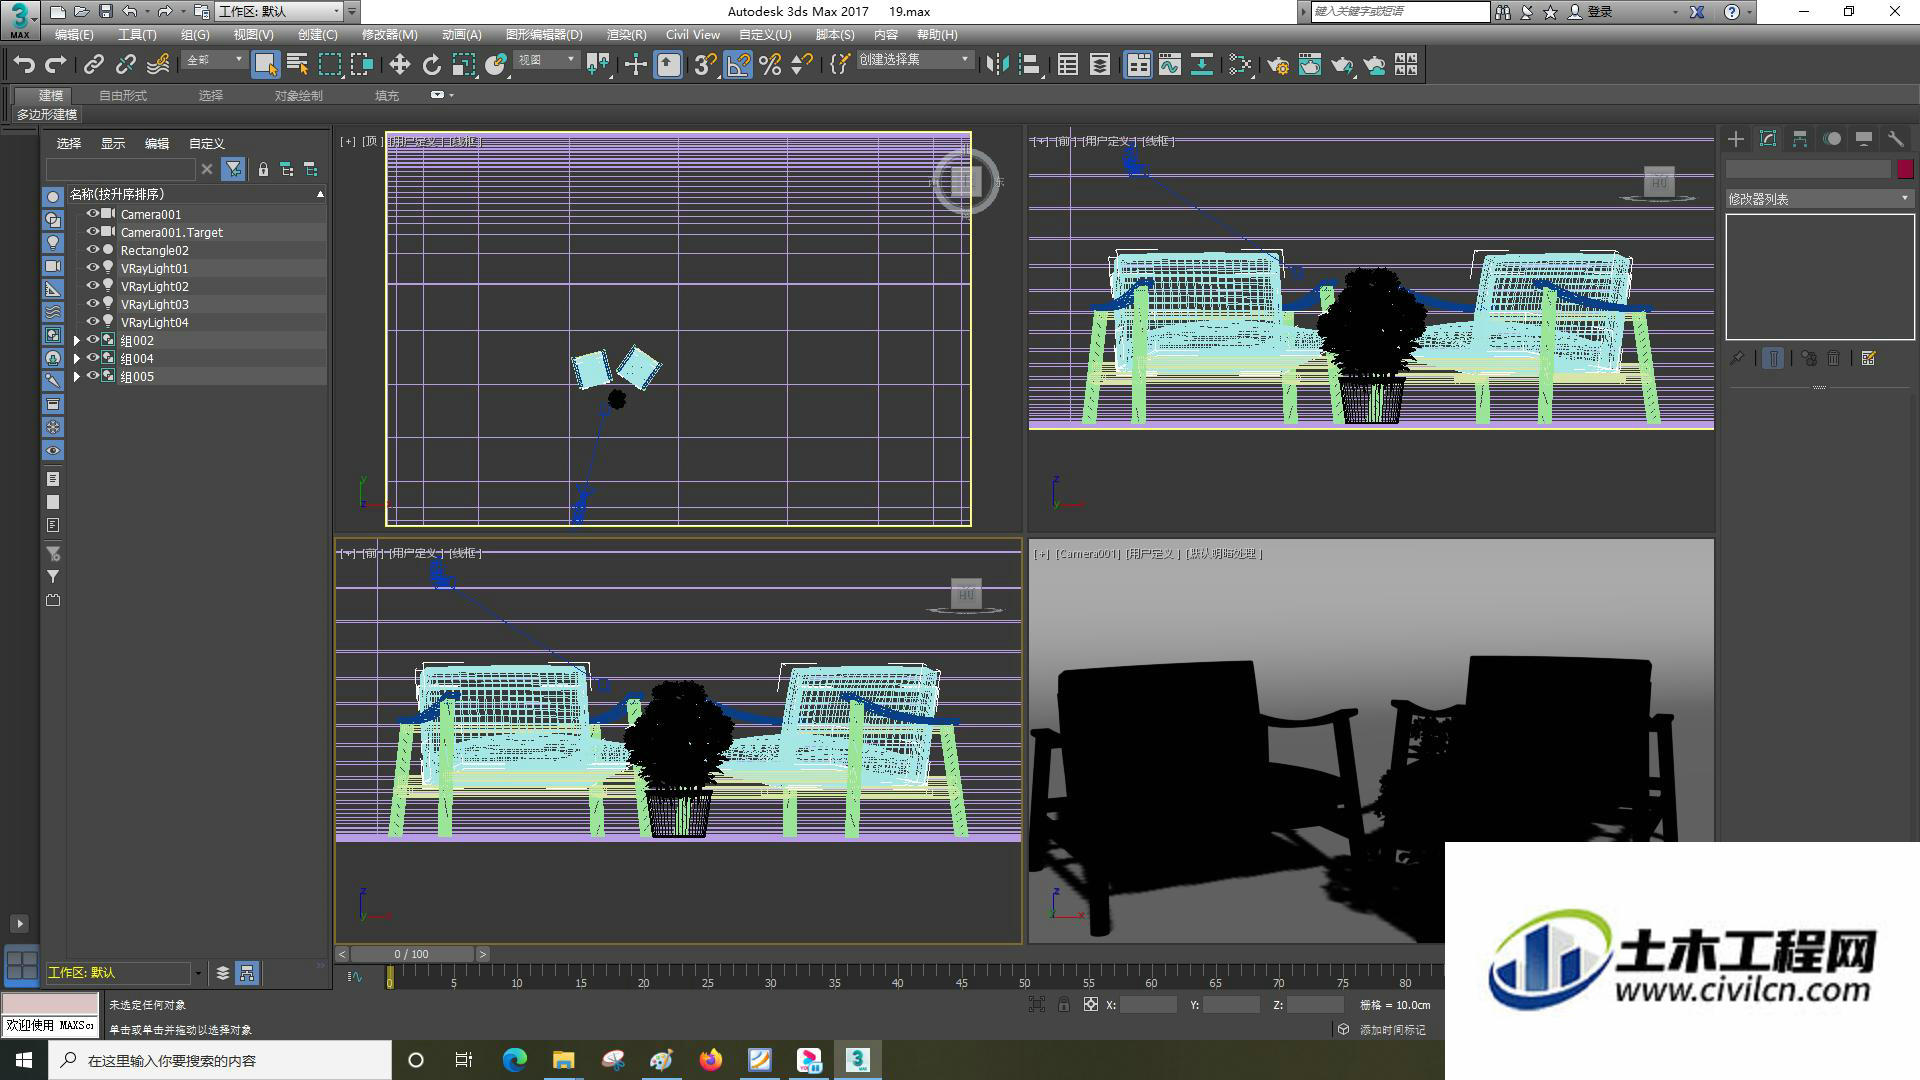1920x1080 pixels.
Task: Activate the Select and Scale tool
Action: [x=463, y=65]
